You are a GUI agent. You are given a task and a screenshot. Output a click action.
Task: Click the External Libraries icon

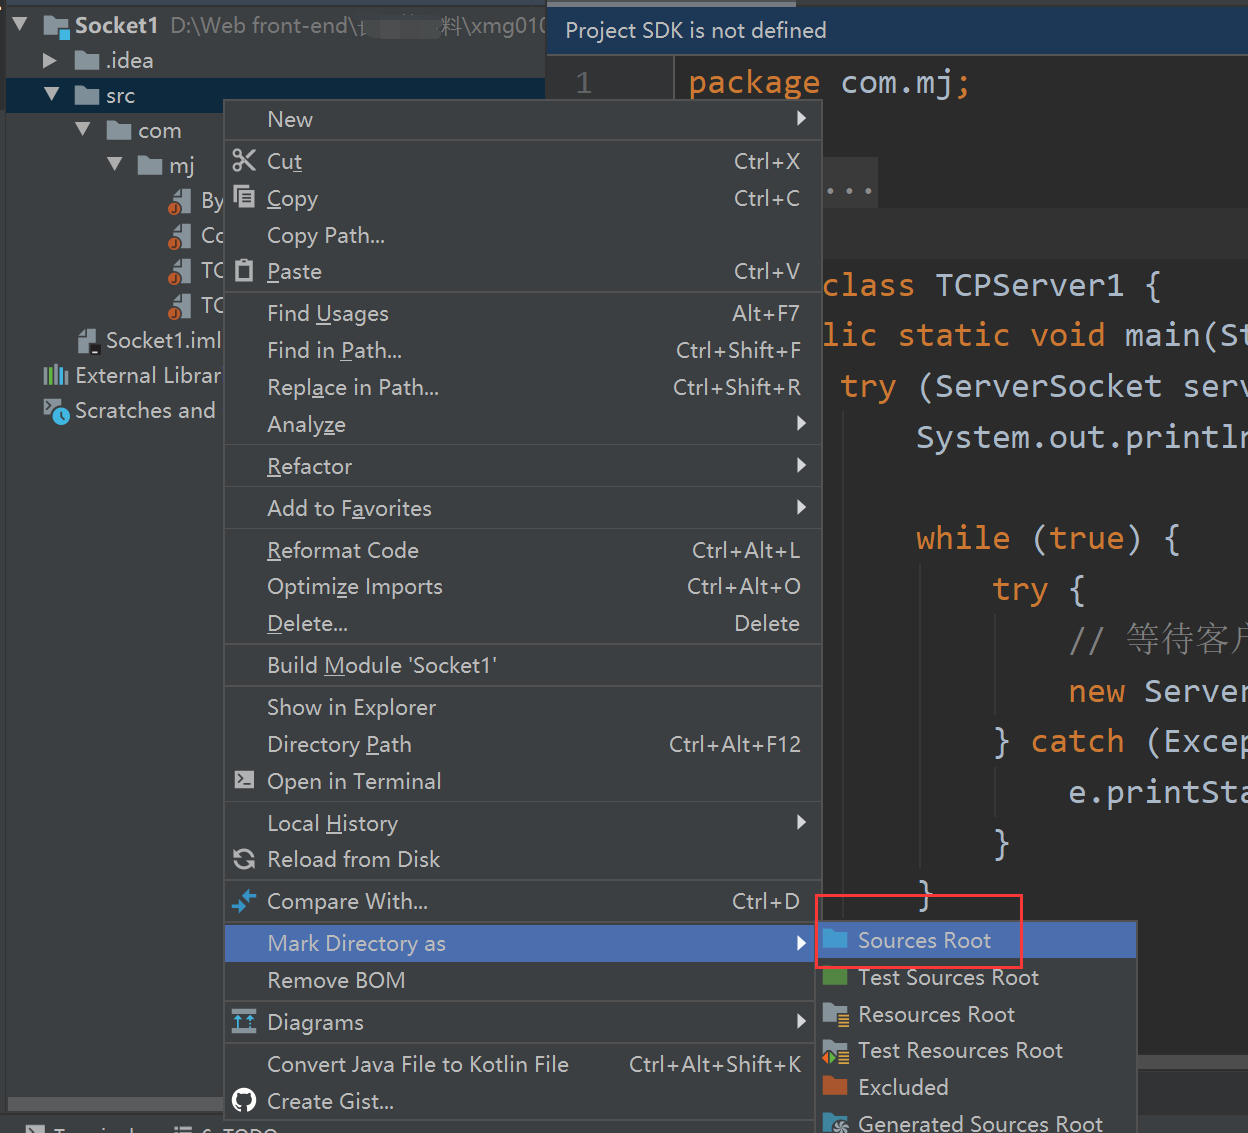[57, 375]
